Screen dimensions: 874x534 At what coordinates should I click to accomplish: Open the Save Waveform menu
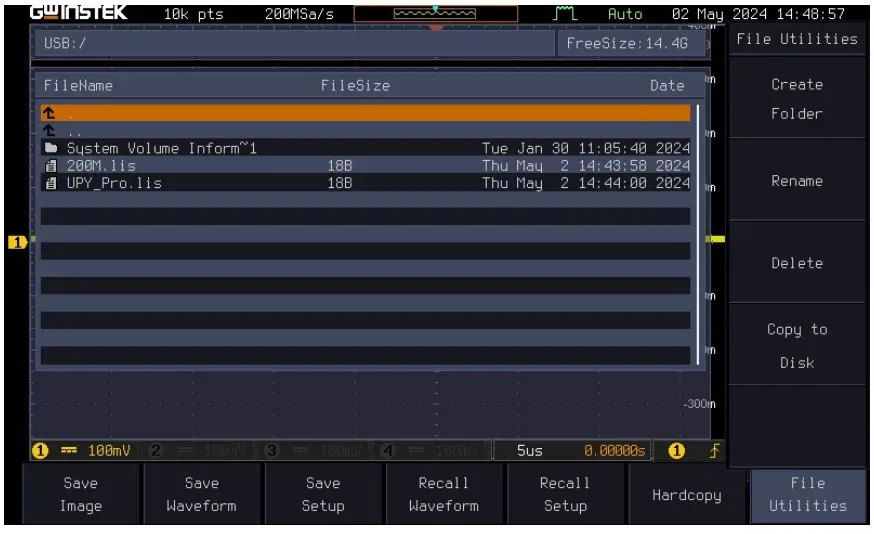pos(202,494)
